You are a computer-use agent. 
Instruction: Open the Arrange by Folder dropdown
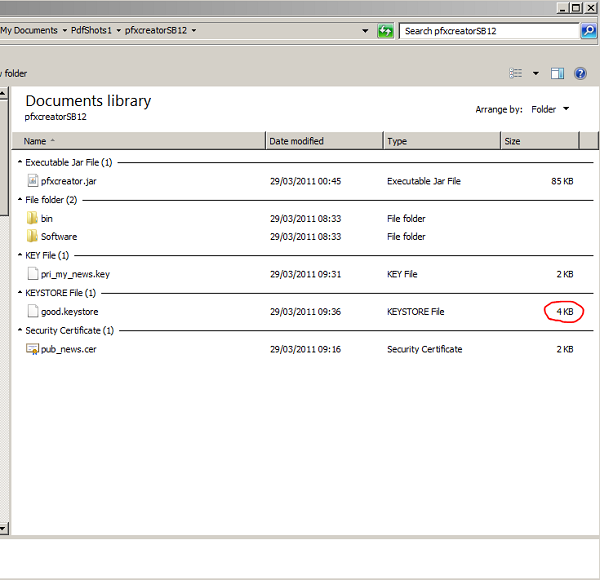(550, 109)
